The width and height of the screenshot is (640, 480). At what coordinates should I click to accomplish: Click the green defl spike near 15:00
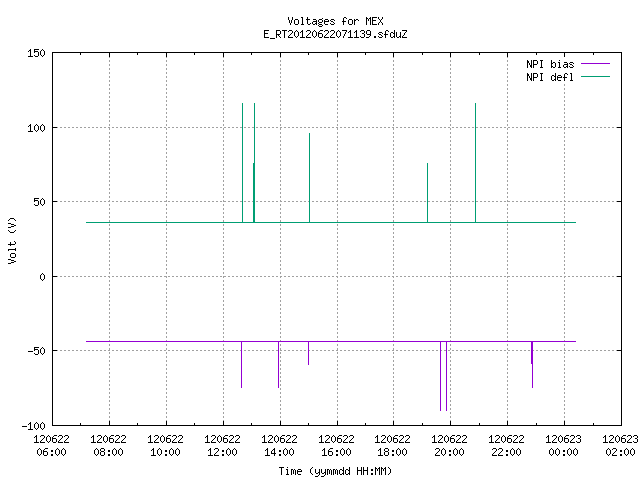tap(309, 178)
